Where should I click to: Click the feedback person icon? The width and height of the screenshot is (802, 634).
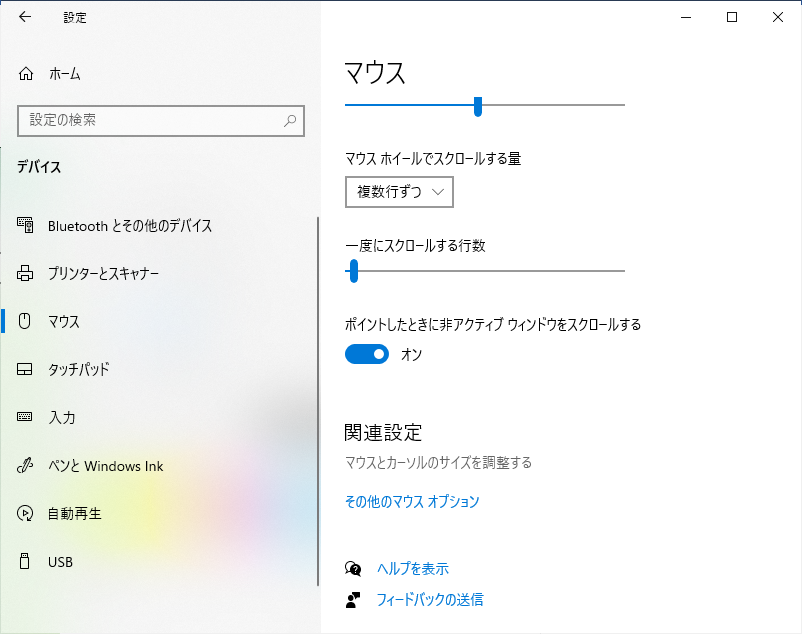(353, 600)
